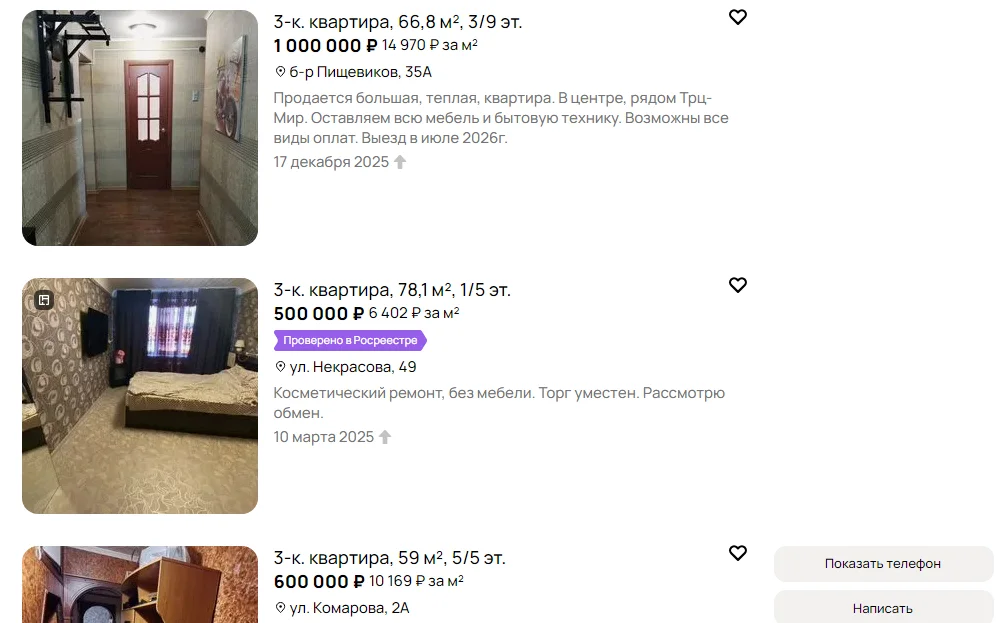Open the 3-к. квартира 66,8 m² listing title
Screen dimensions: 999x623
click(x=398, y=22)
